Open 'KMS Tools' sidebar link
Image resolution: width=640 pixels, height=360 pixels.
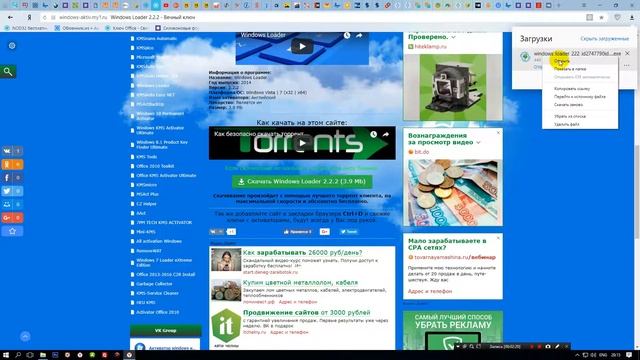pos(147,157)
